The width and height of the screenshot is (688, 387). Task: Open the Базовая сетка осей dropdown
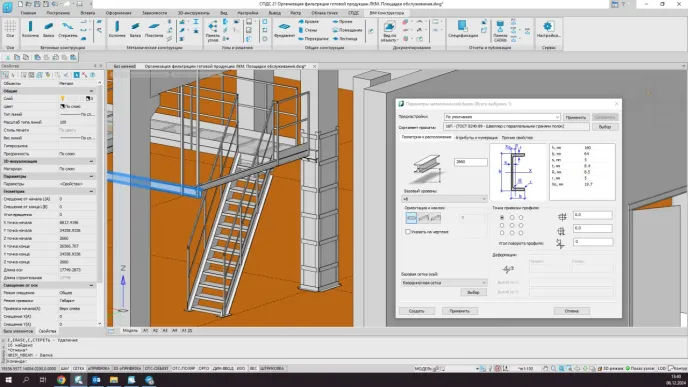444,283
